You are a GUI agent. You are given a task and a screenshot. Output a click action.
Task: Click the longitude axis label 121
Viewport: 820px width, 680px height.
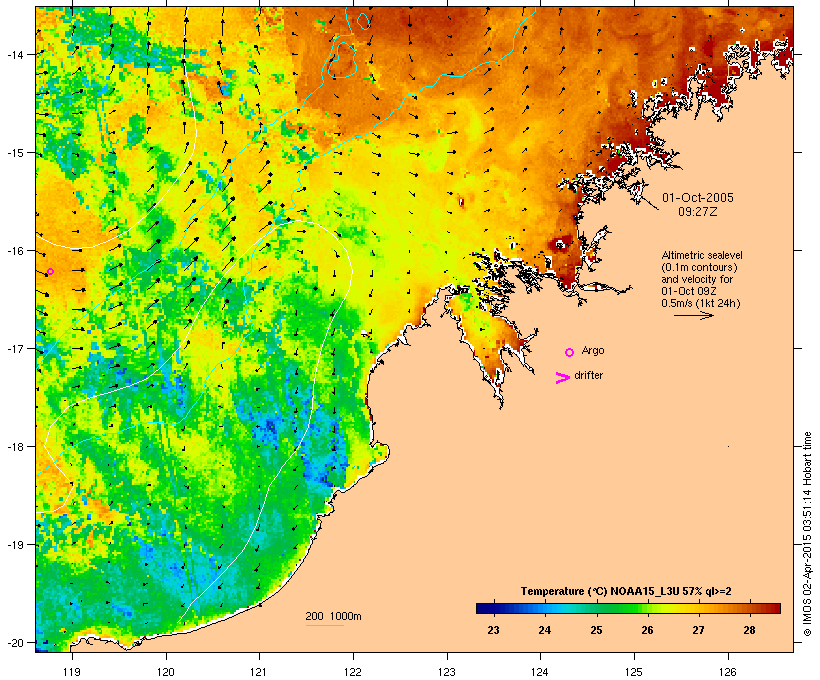click(x=259, y=672)
